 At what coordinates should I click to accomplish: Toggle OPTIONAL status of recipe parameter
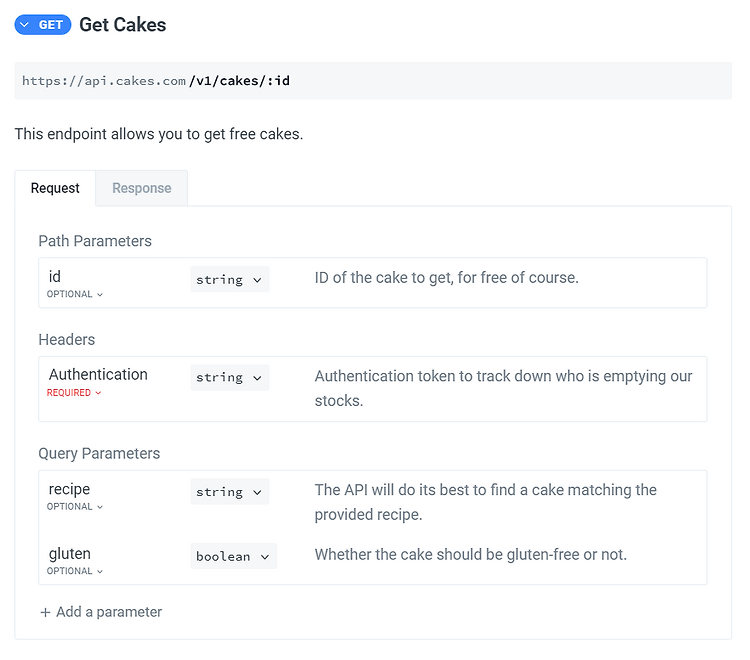click(x=75, y=506)
